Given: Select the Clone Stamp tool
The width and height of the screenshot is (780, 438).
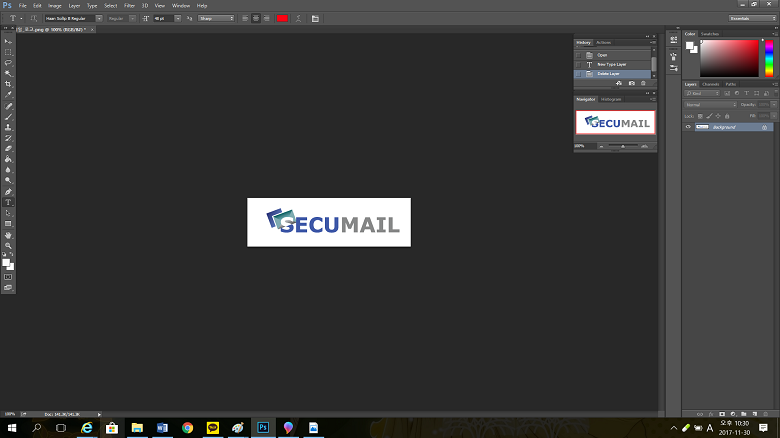Looking at the screenshot, I should click(8, 127).
